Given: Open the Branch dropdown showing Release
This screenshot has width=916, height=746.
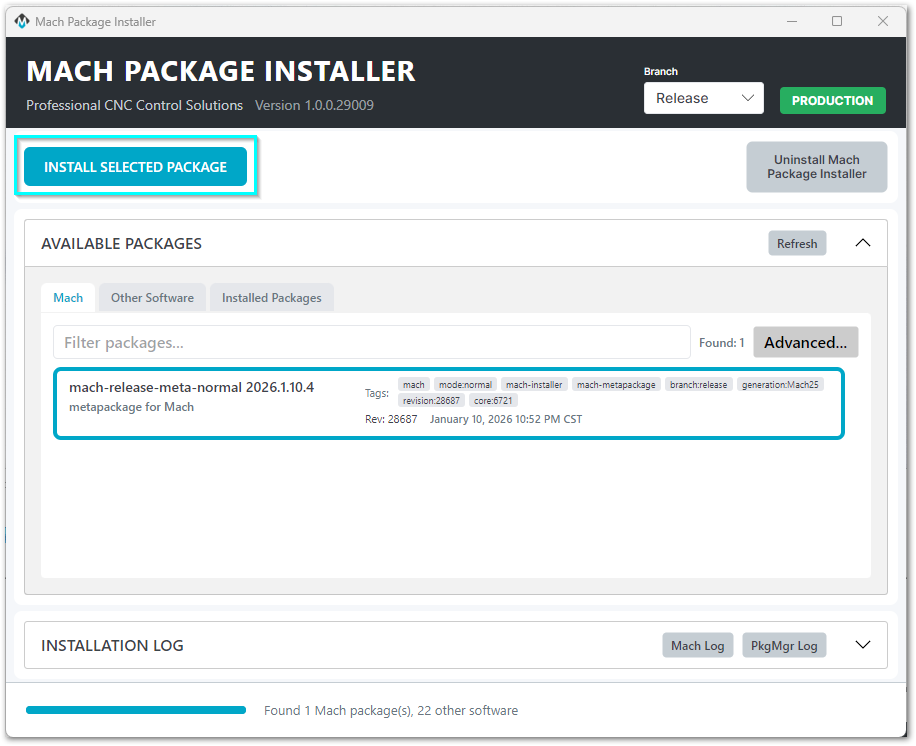Looking at the screenshot, I should (703, 98).
